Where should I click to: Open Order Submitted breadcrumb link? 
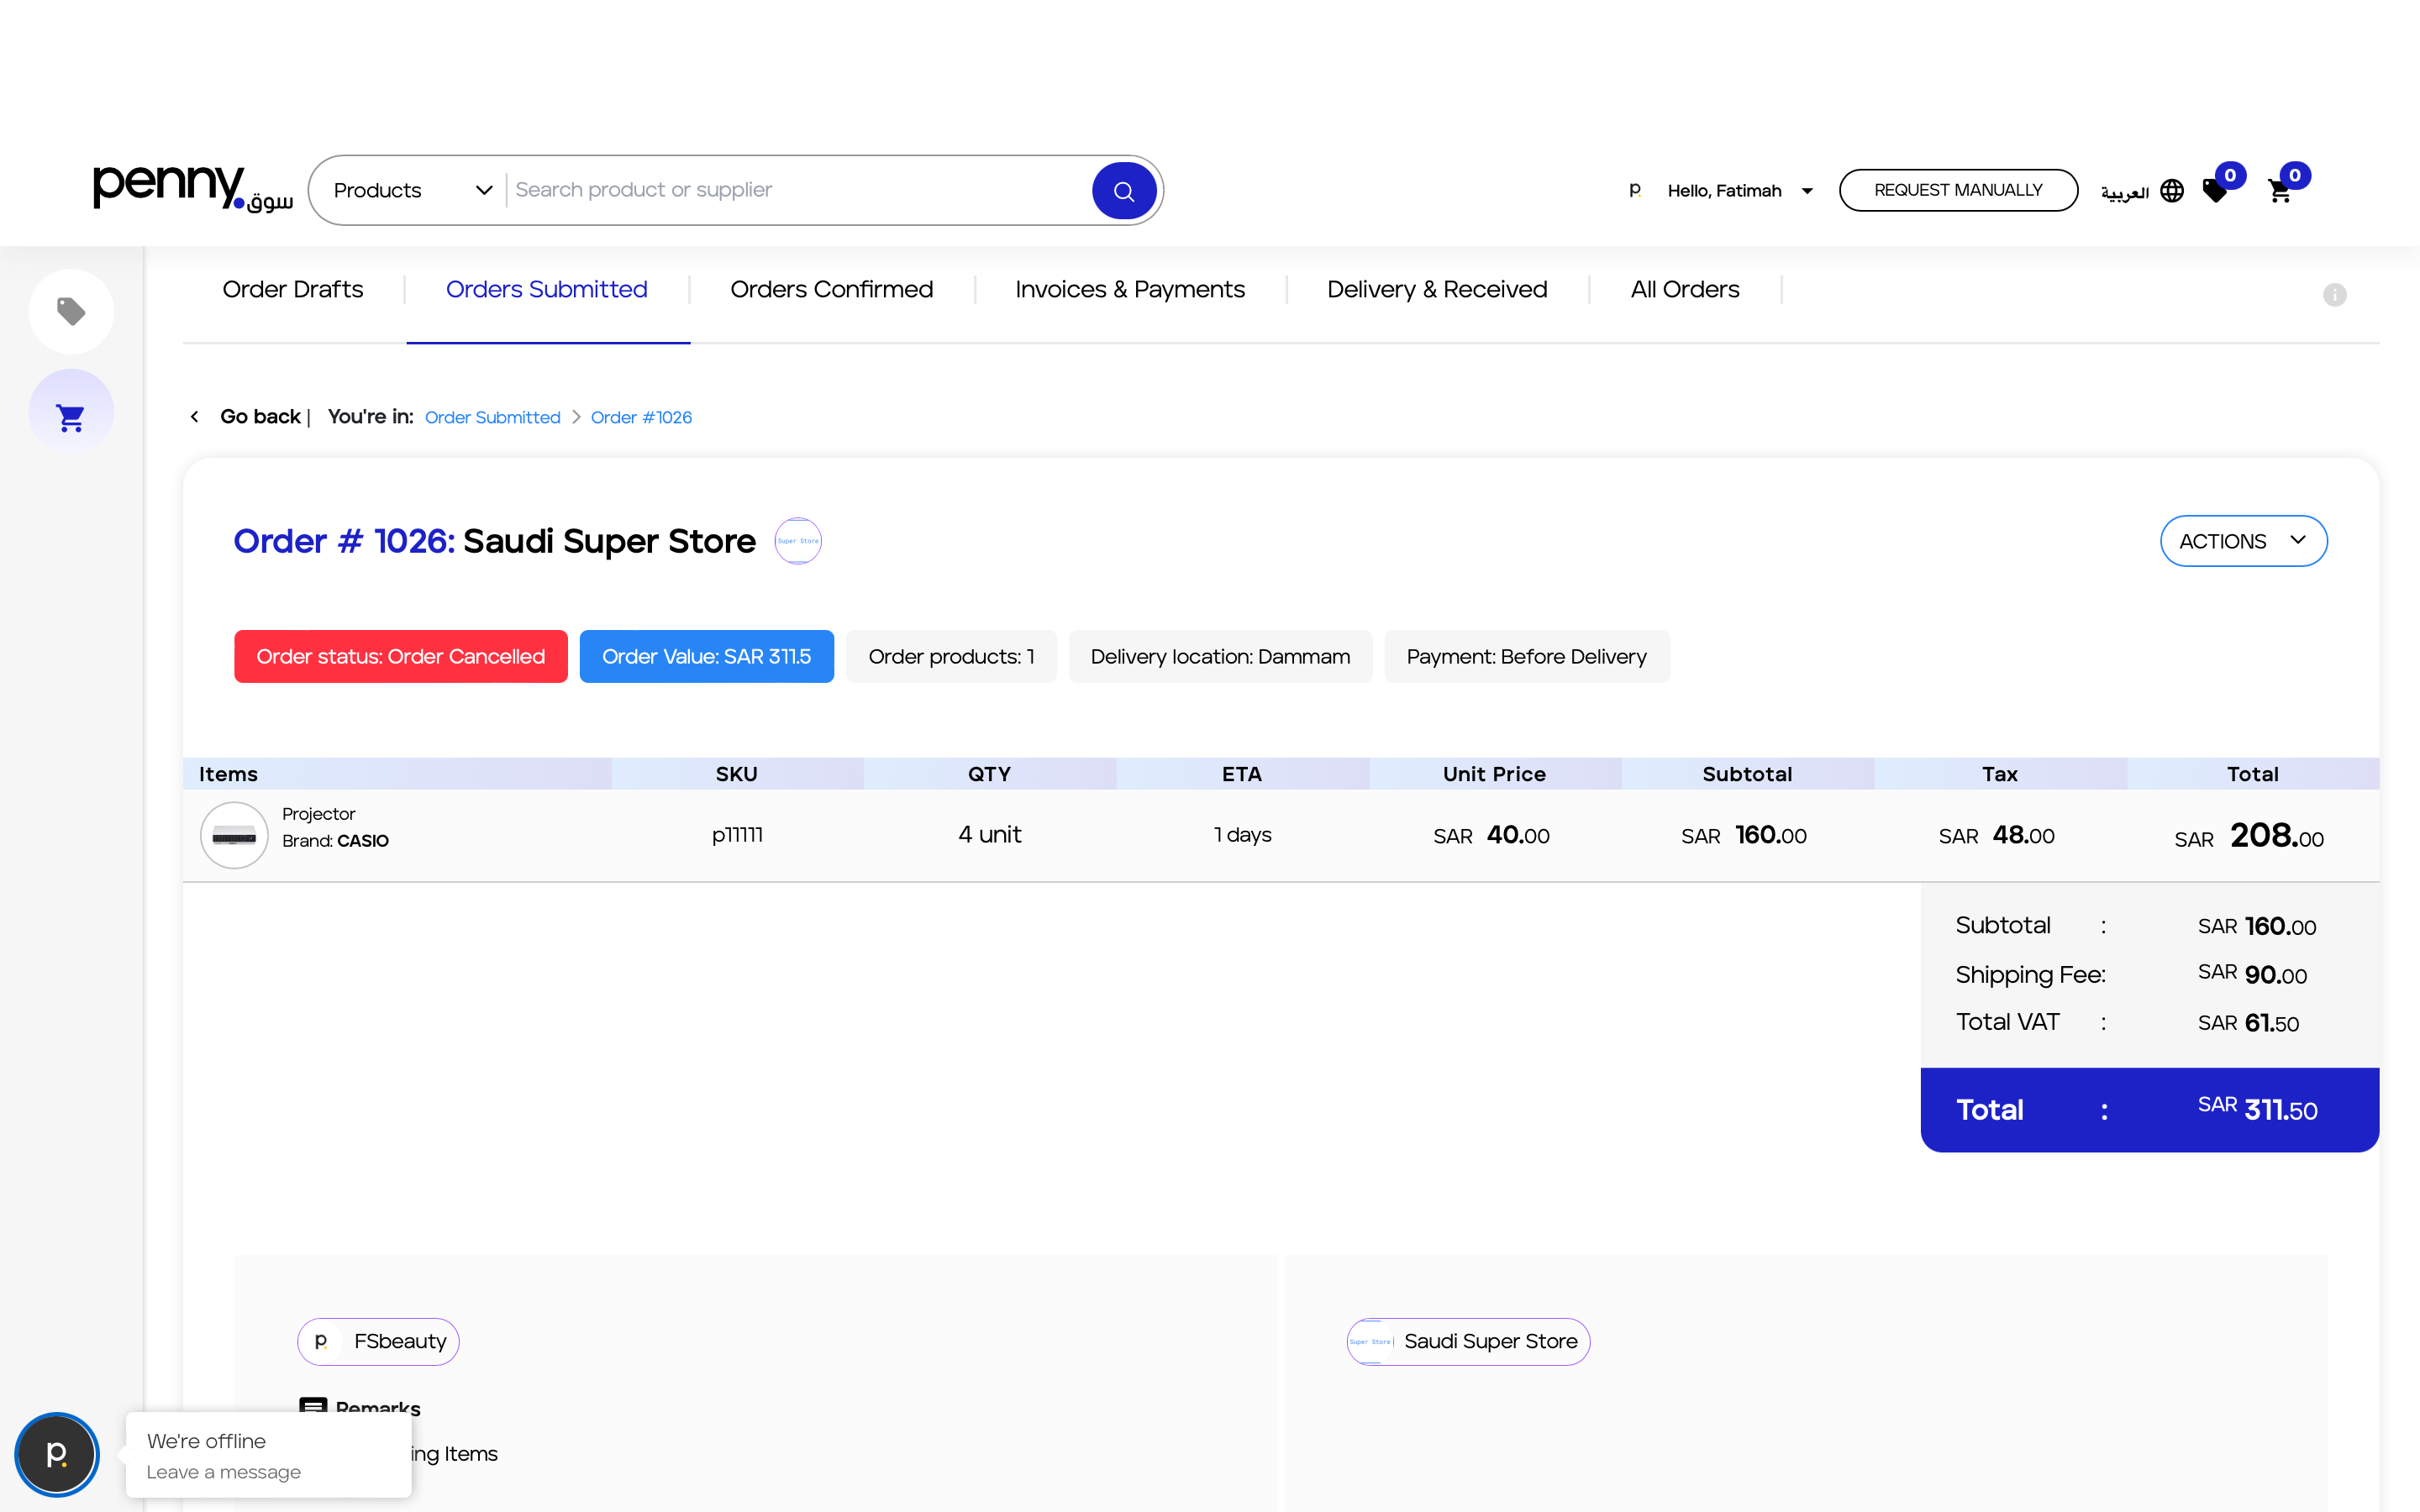(x=492, y=417)
